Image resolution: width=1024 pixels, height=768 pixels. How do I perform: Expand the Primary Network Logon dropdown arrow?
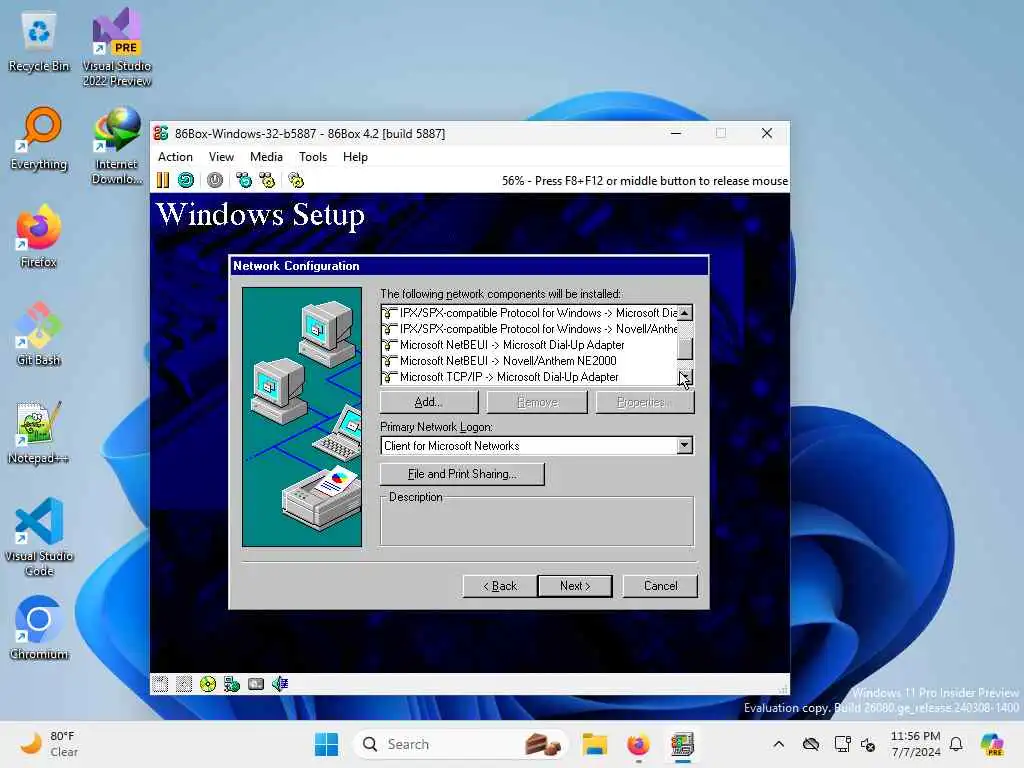[684, 445]
